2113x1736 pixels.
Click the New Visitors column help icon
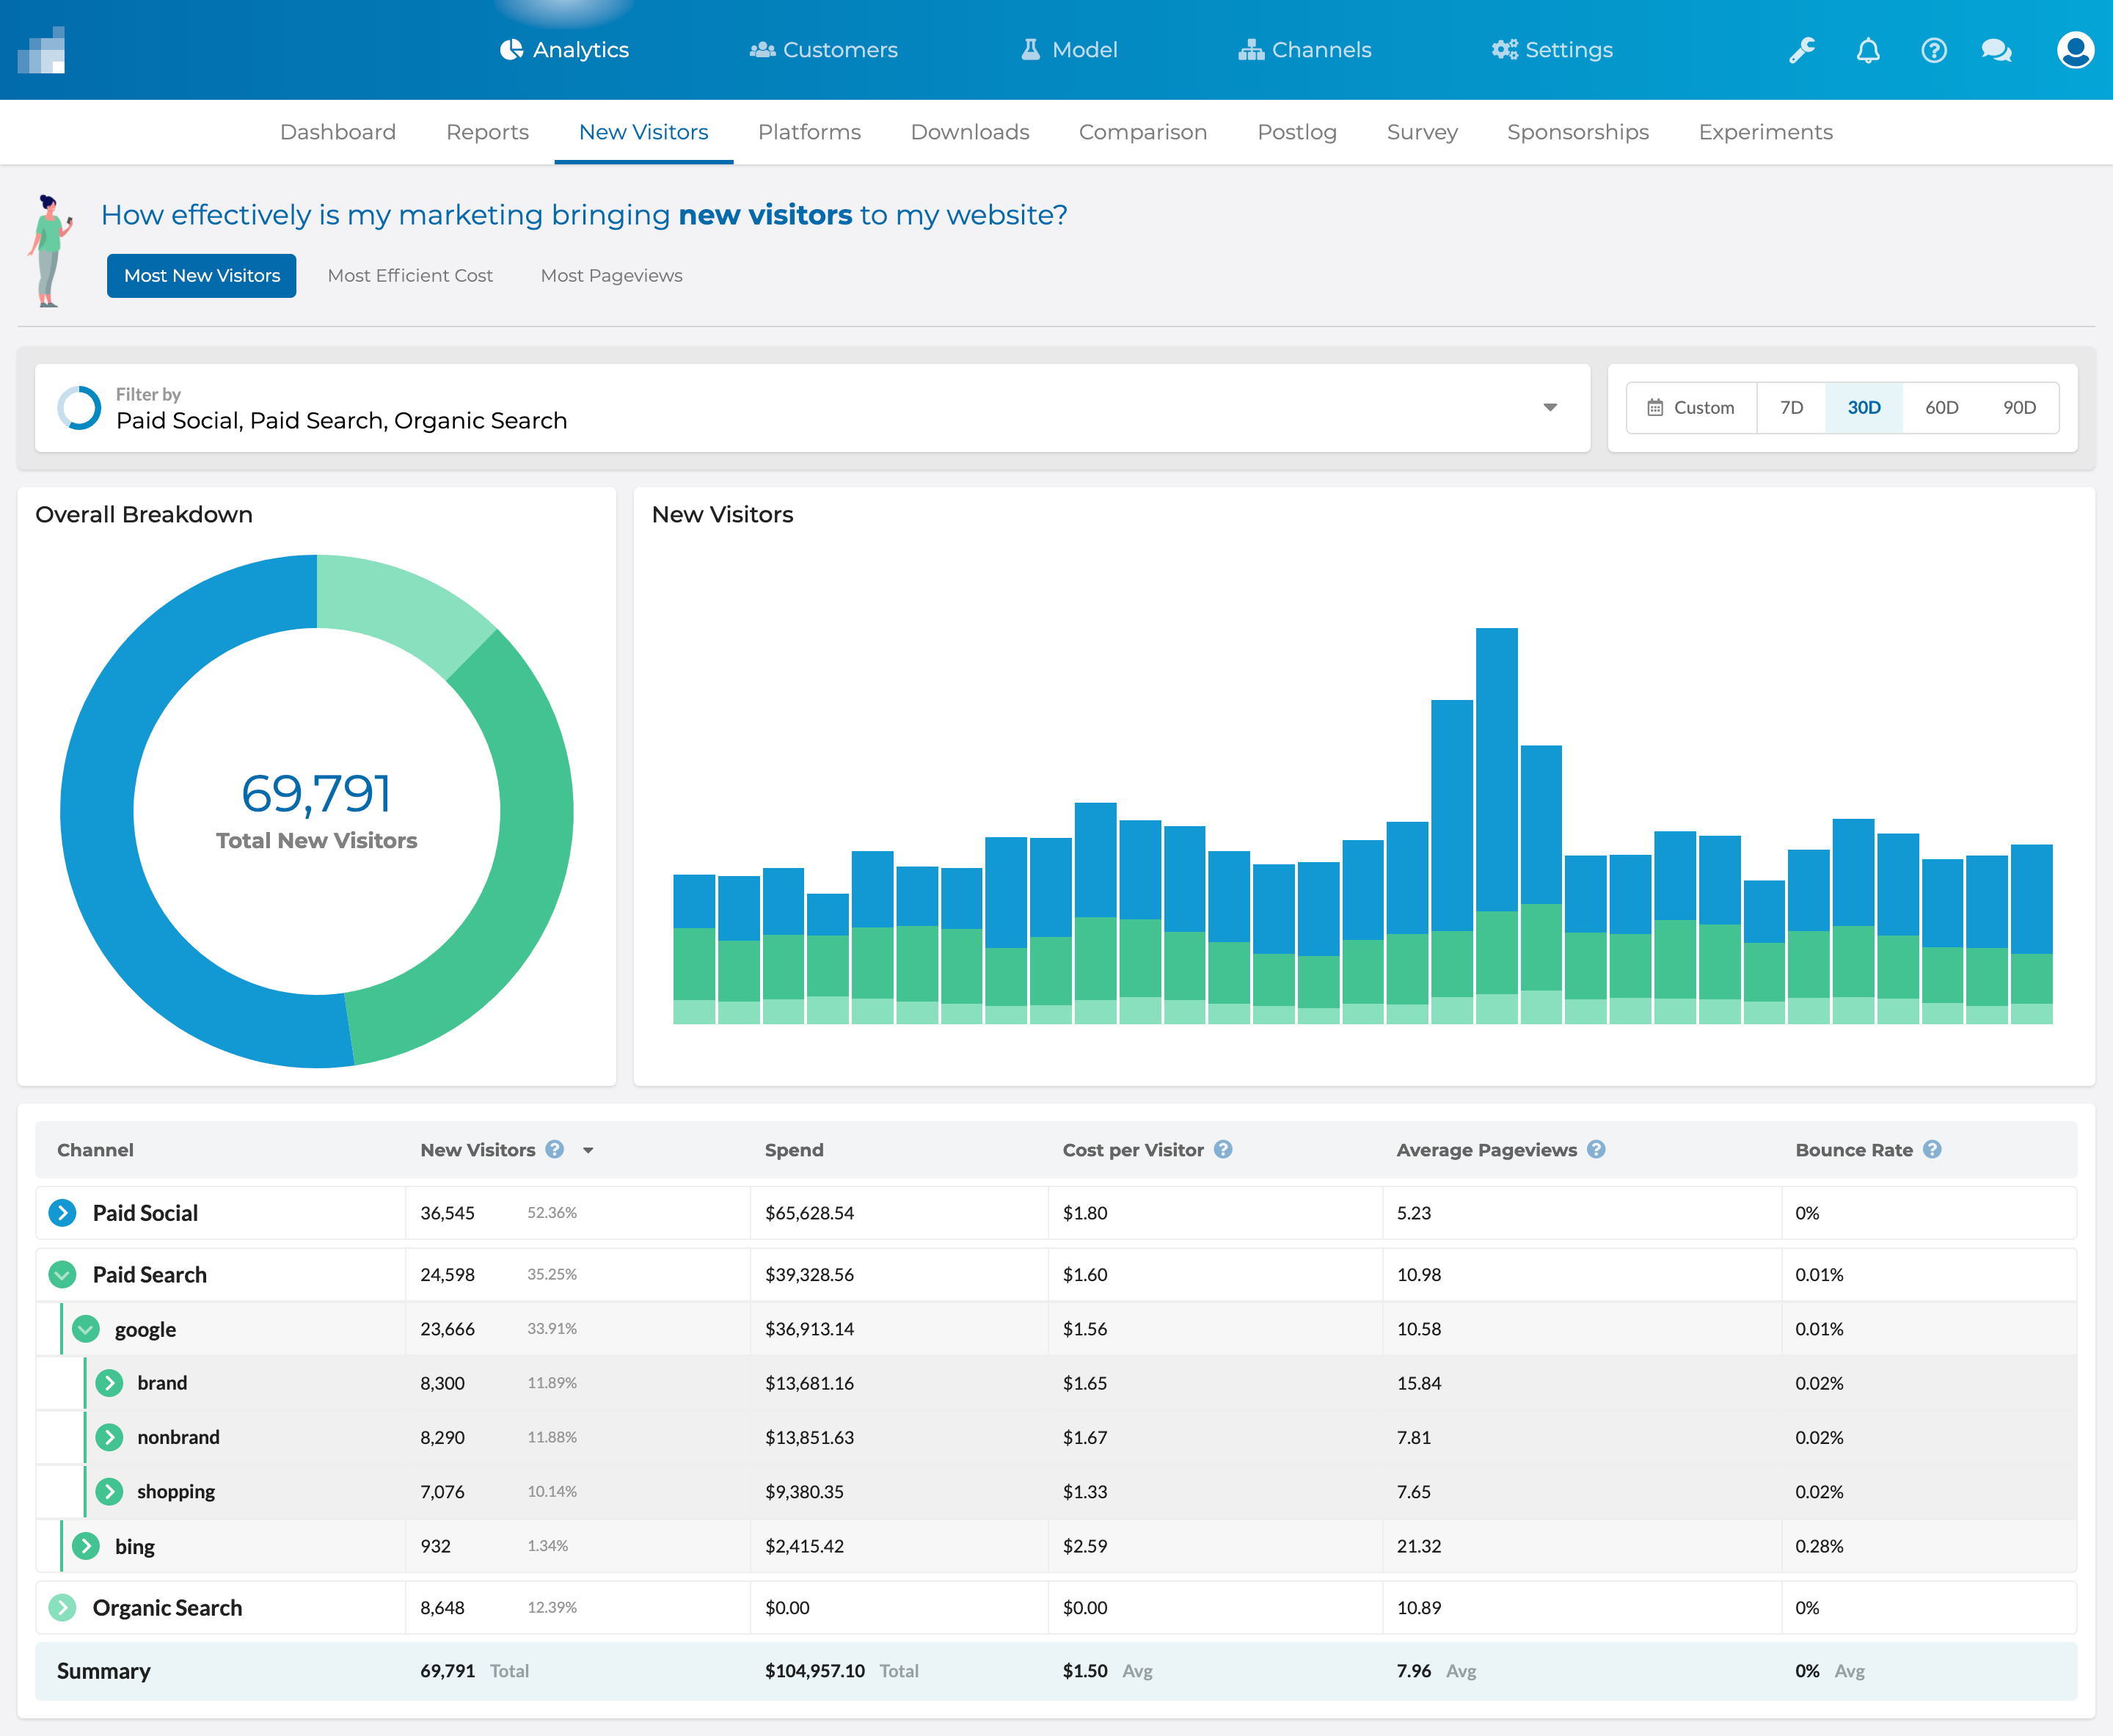(555, 1149)
